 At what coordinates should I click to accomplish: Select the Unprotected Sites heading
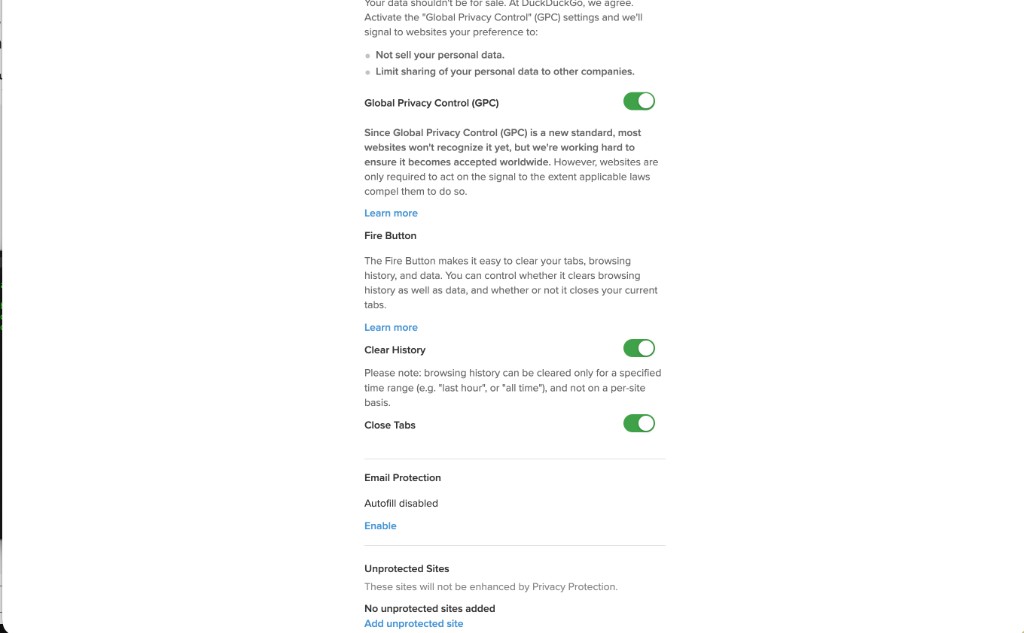point(406,569)
